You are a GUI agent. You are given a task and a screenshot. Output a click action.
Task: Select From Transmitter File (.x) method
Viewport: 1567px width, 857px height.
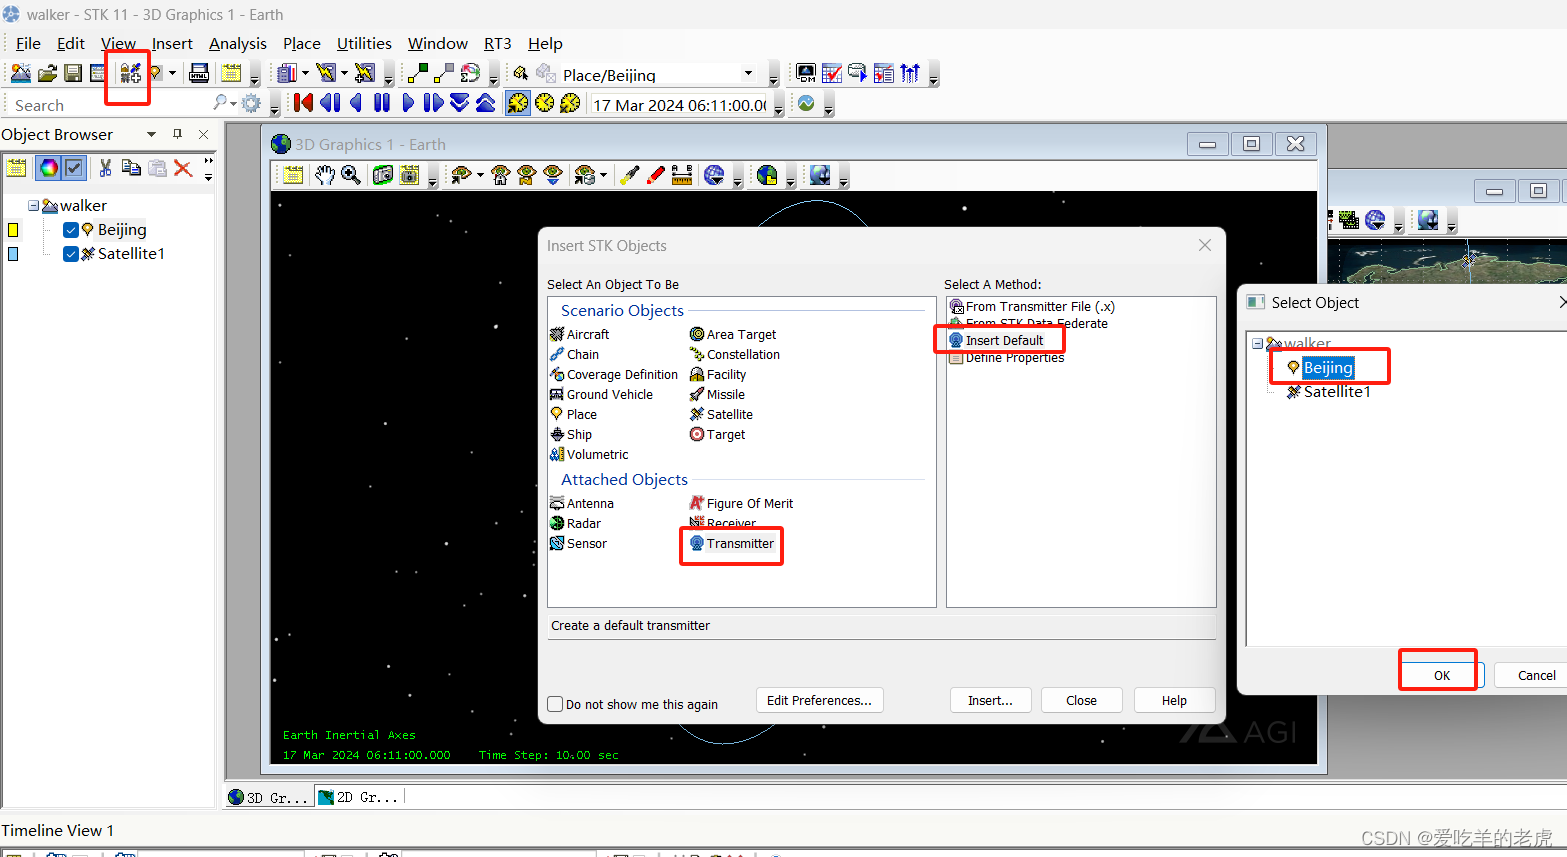coord(1032,306)
